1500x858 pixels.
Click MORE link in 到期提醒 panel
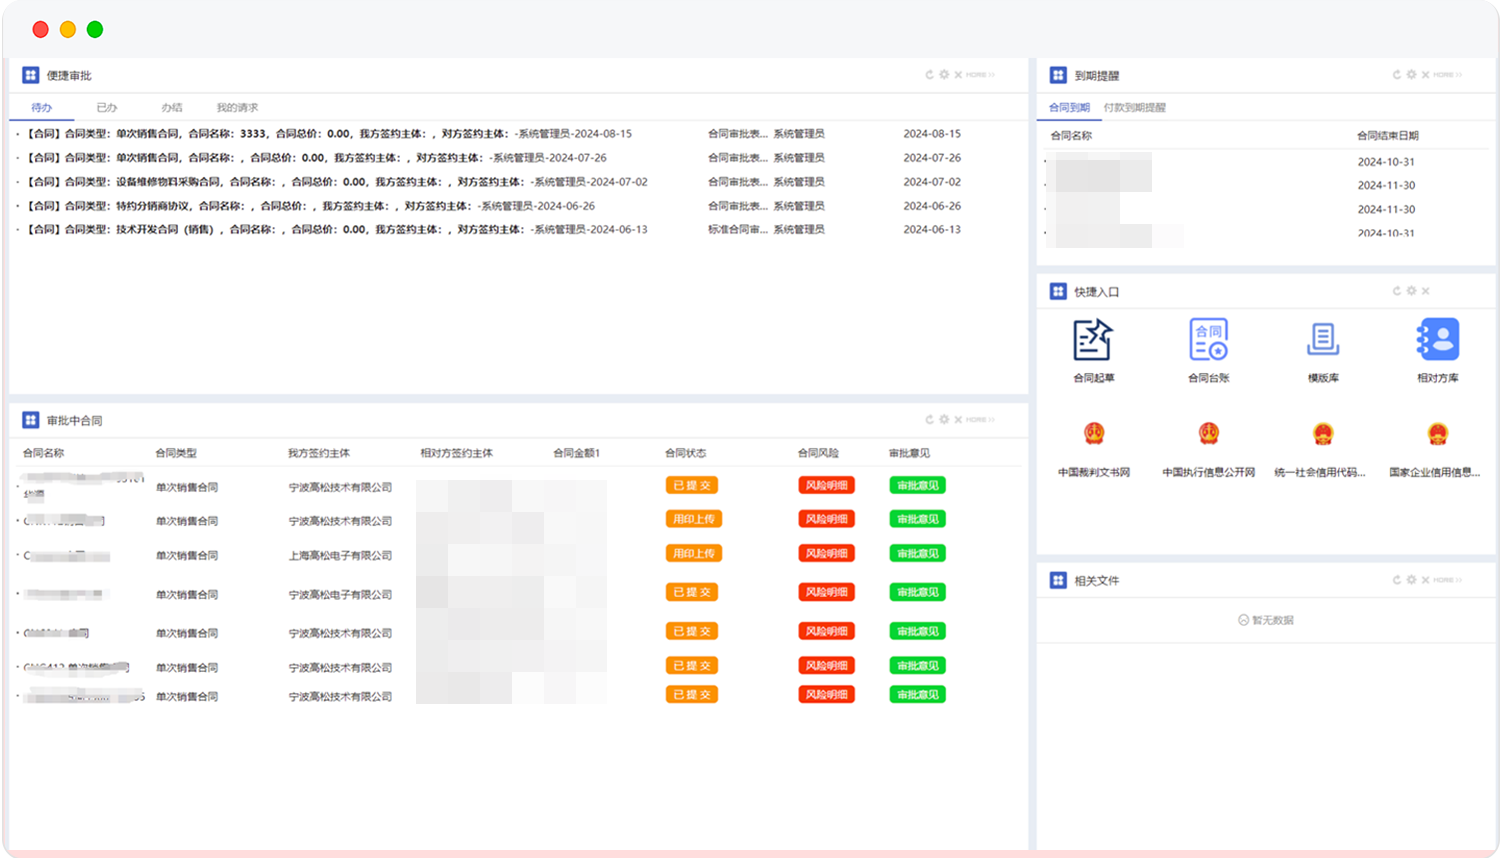pyautogui.click(x=1448, y=75)
